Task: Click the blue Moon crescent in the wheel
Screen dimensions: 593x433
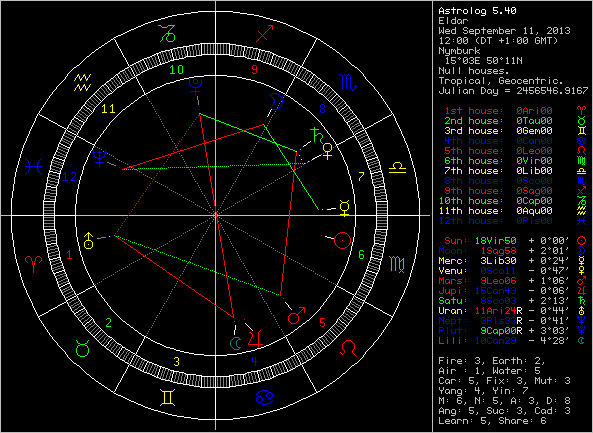Action: (x=276, y=102)
